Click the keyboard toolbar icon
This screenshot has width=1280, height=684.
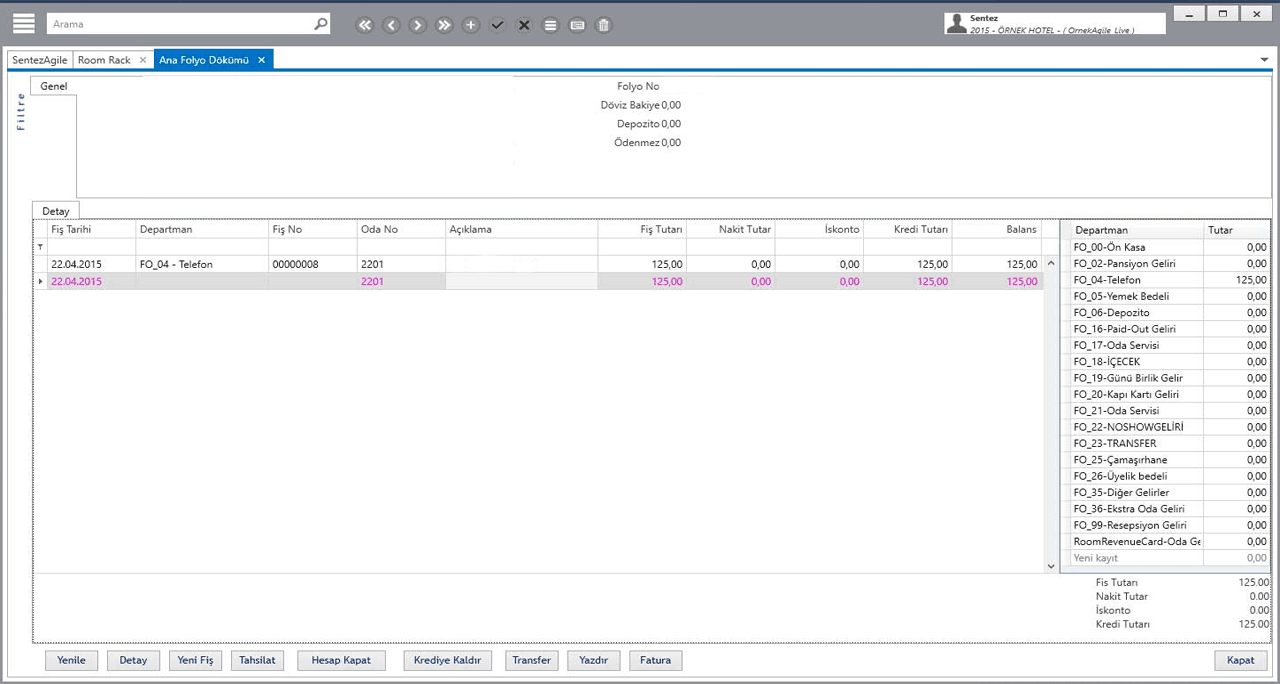point(577,25)
